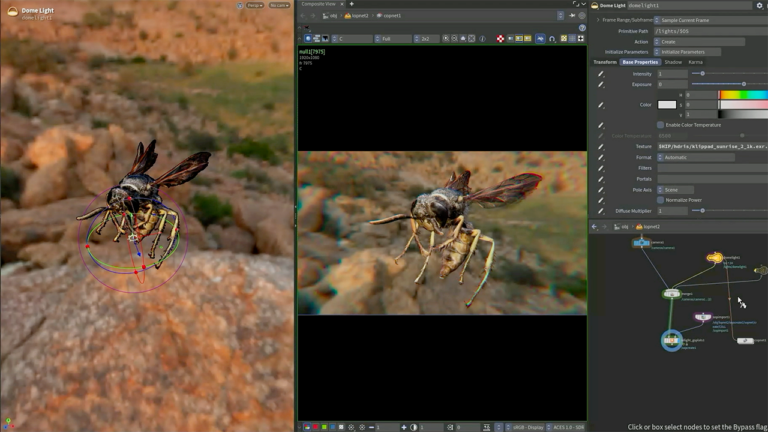The height and width of the screenshot is (432, 768).
Task: Switch to the Shadow tab
Action: [x=672, y=62]
